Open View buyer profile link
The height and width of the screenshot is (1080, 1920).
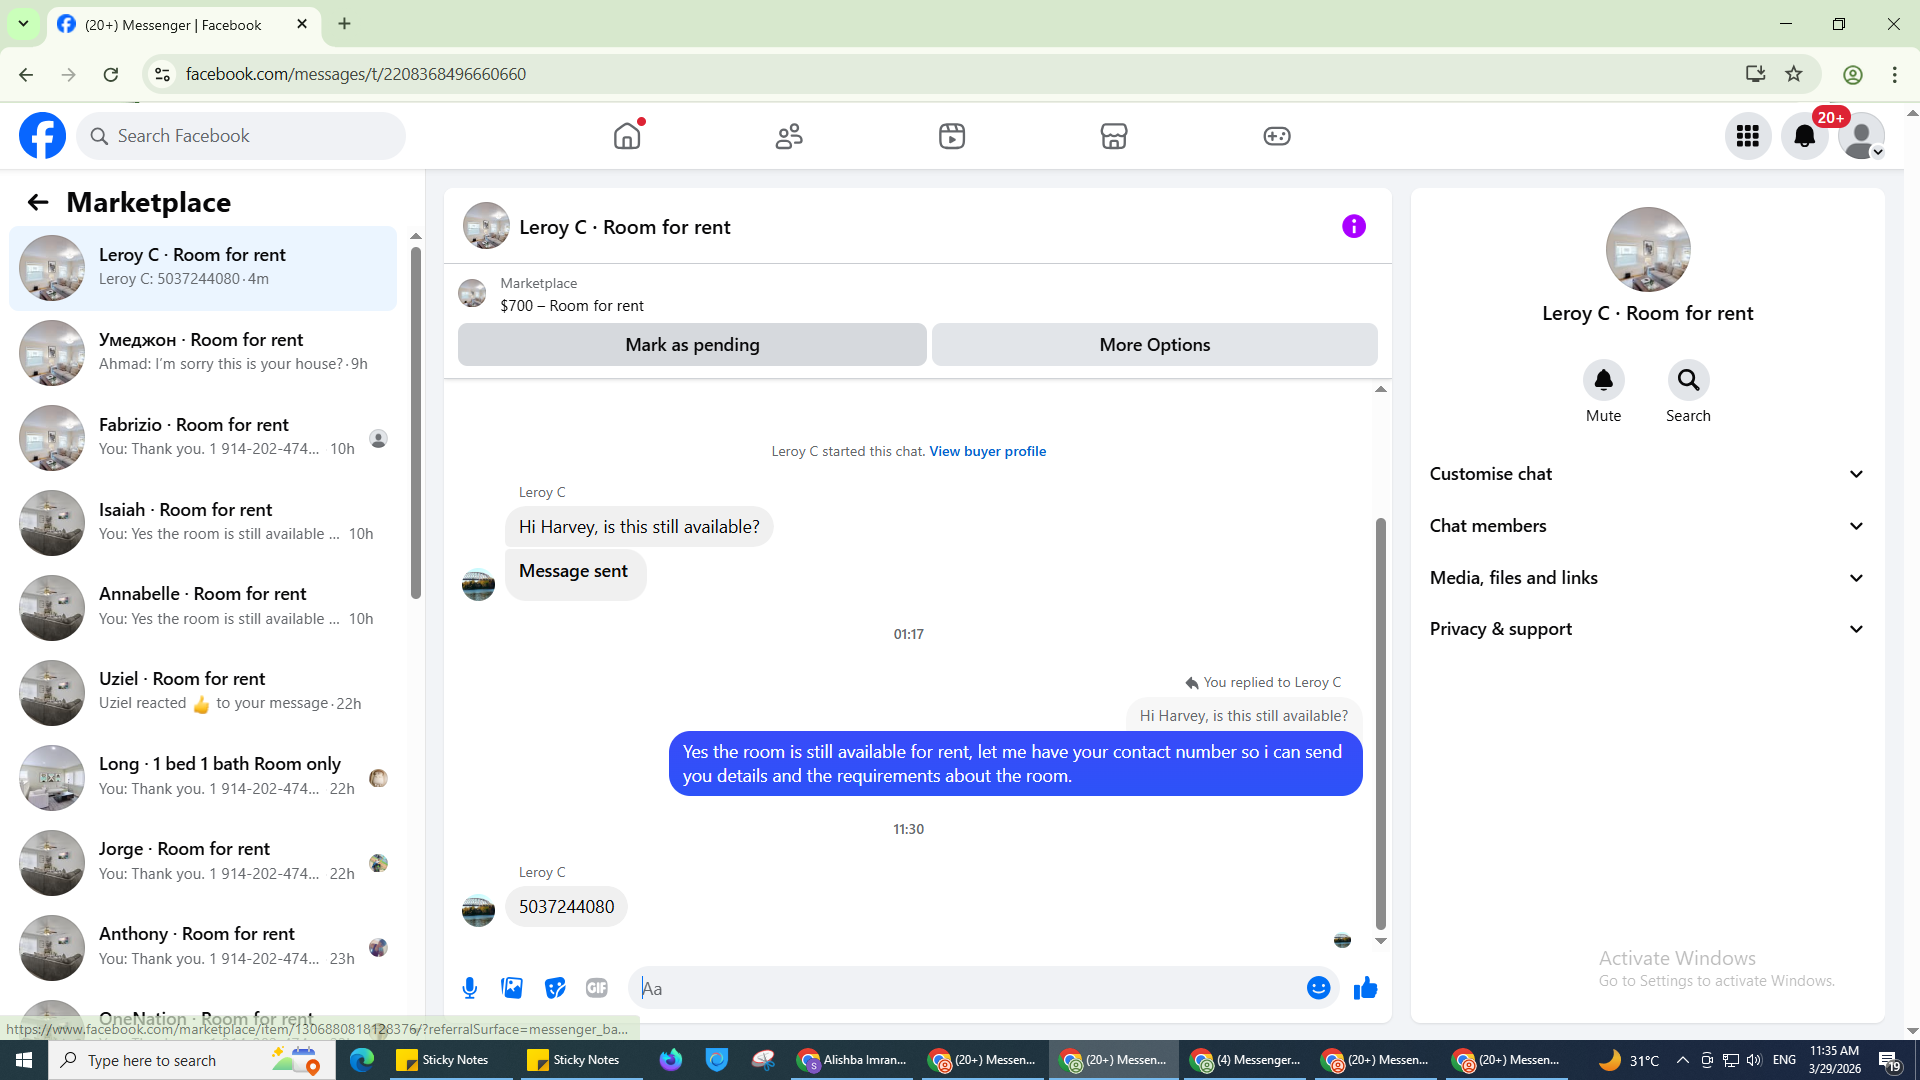click(x=988, y=452)
